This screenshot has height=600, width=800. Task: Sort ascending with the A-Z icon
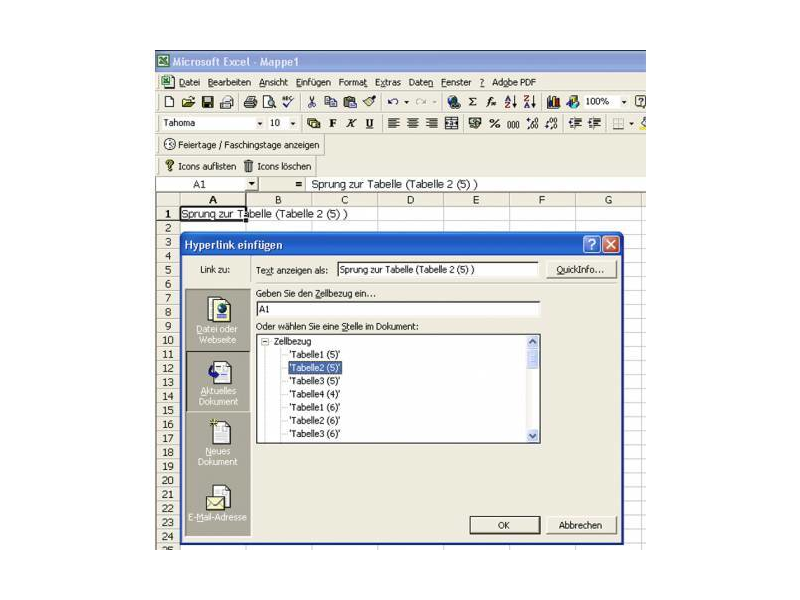pyautogui.click(x=510, y=102)
